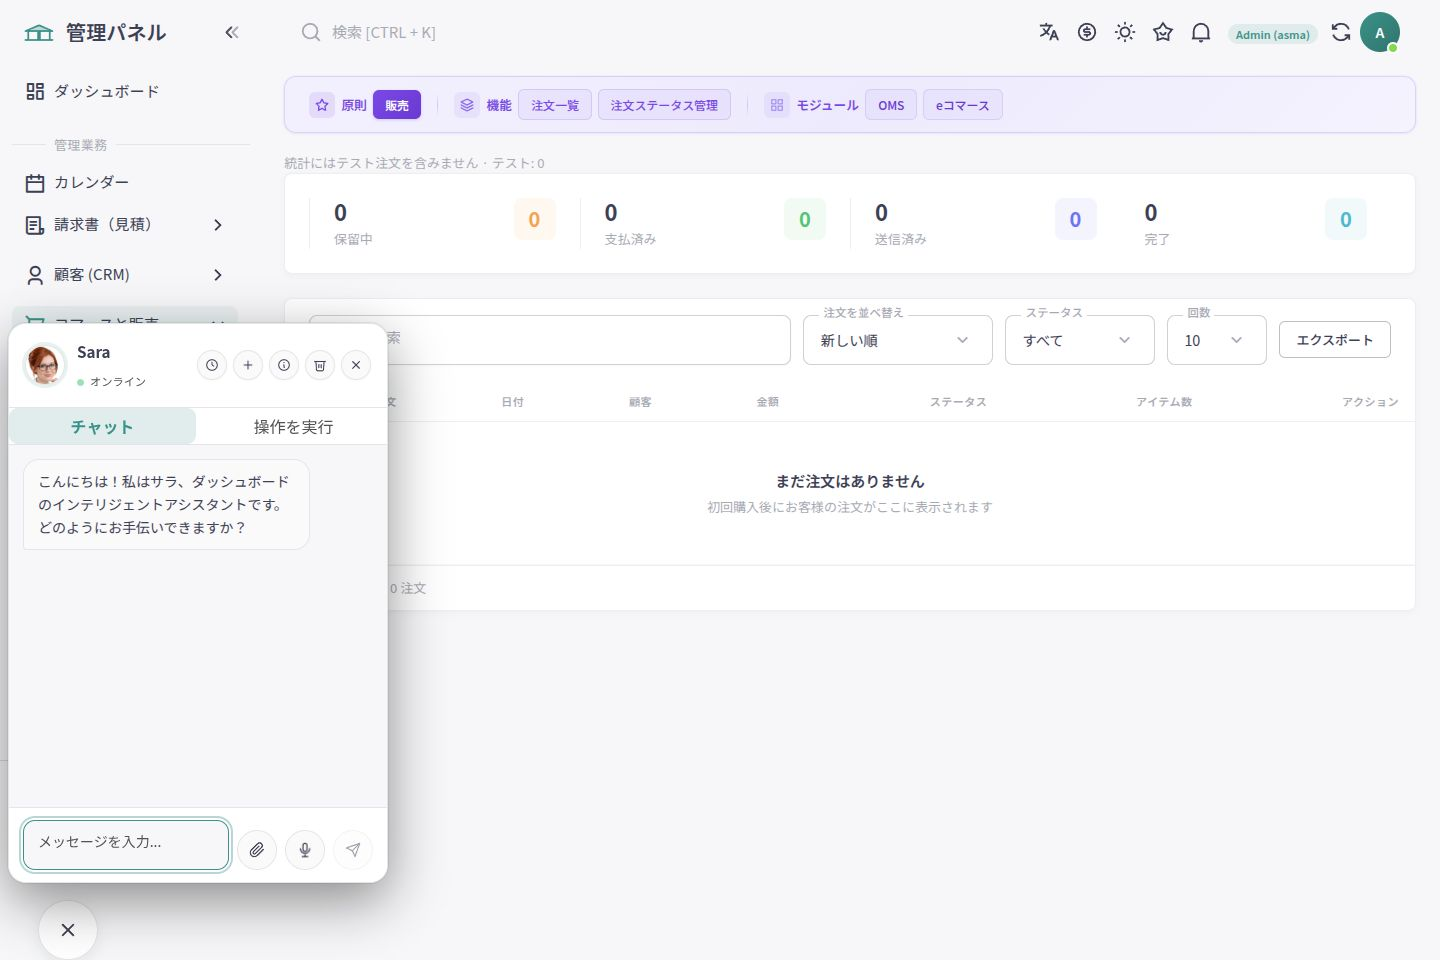This screenshot has width=1440, height=960.
Task: Select the OMS module chip
Action: tap(891, 105)
